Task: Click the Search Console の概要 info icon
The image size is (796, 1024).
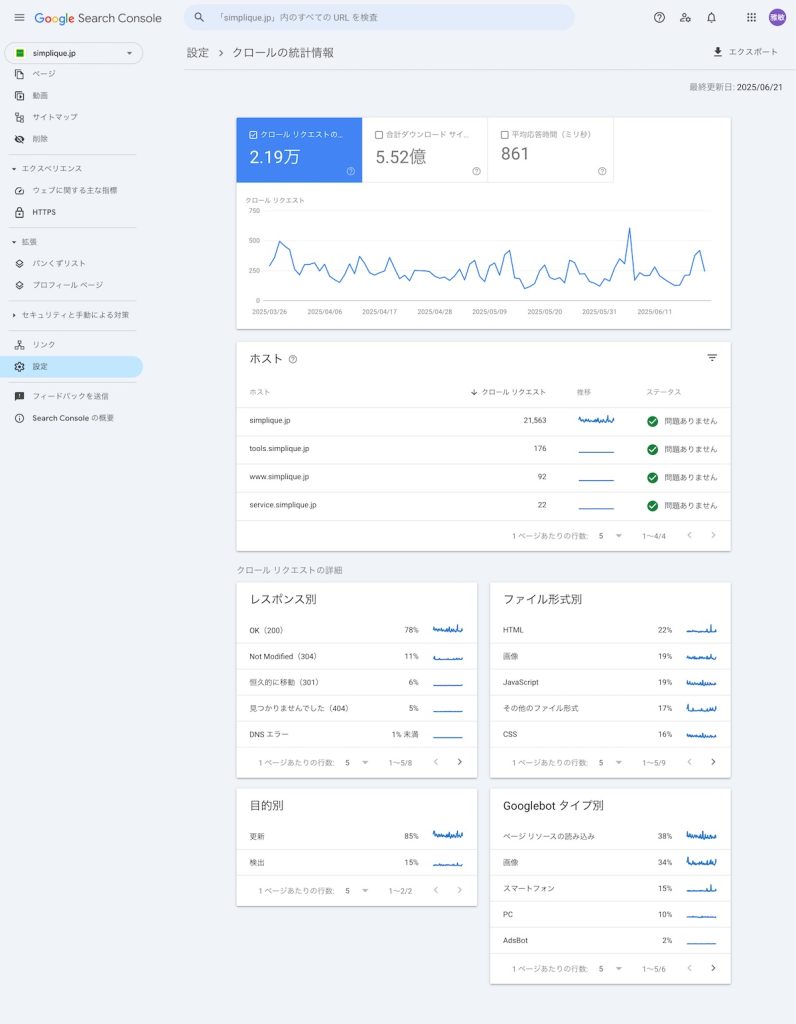Action: pos(20,418)
